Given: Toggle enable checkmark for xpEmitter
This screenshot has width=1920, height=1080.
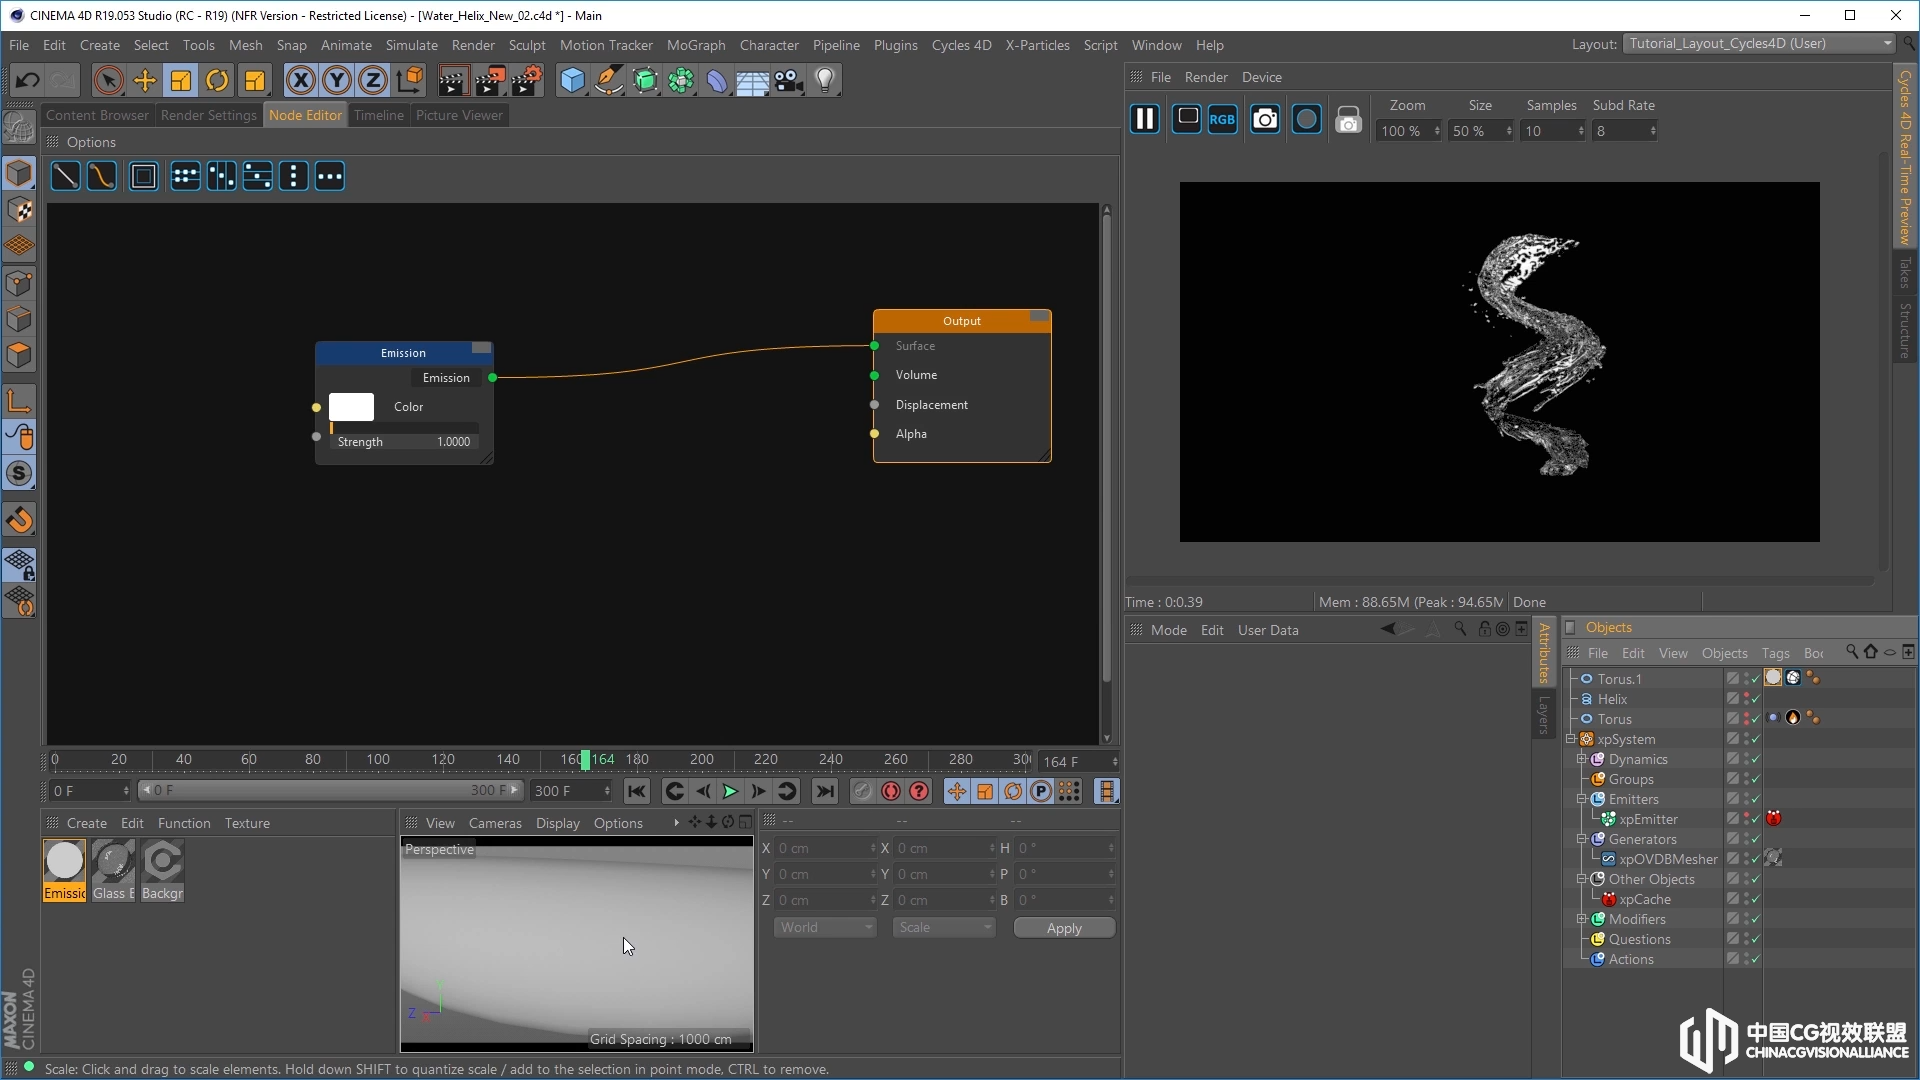Looking at the screenshot, I should pyautogui.click(x=1755, y=819).
